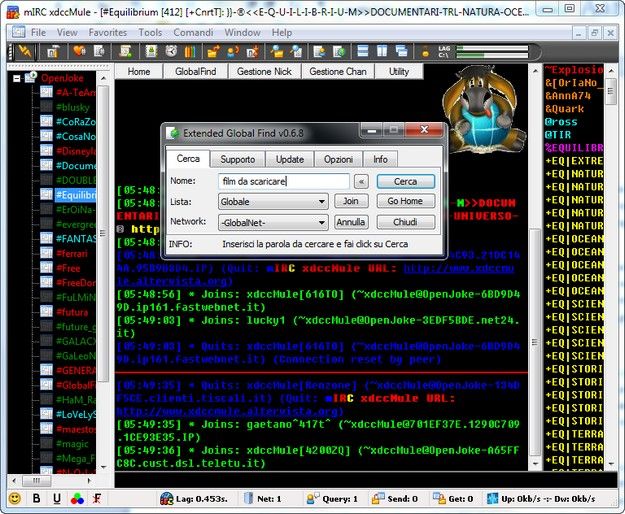Open the Window menu
Viewport: 625px width, 514px height.
tap(242, 33)
